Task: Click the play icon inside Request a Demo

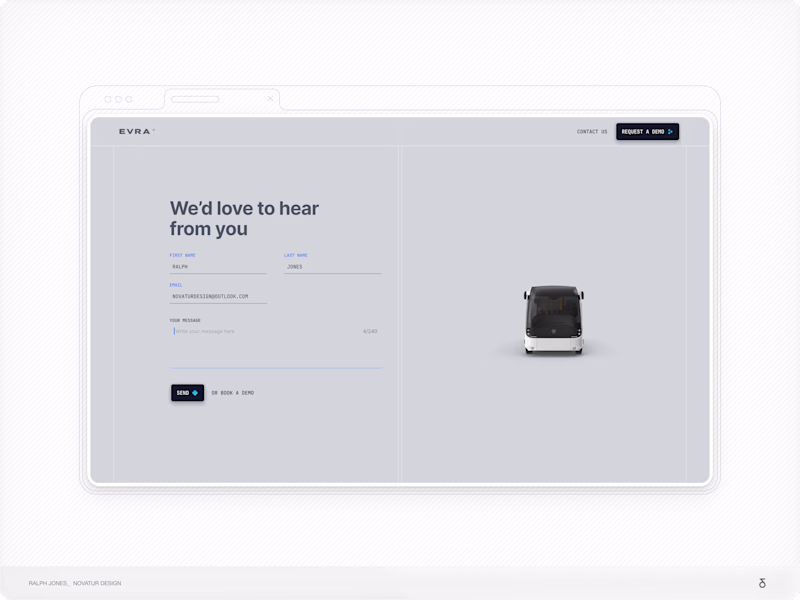Action: (671, 131)
